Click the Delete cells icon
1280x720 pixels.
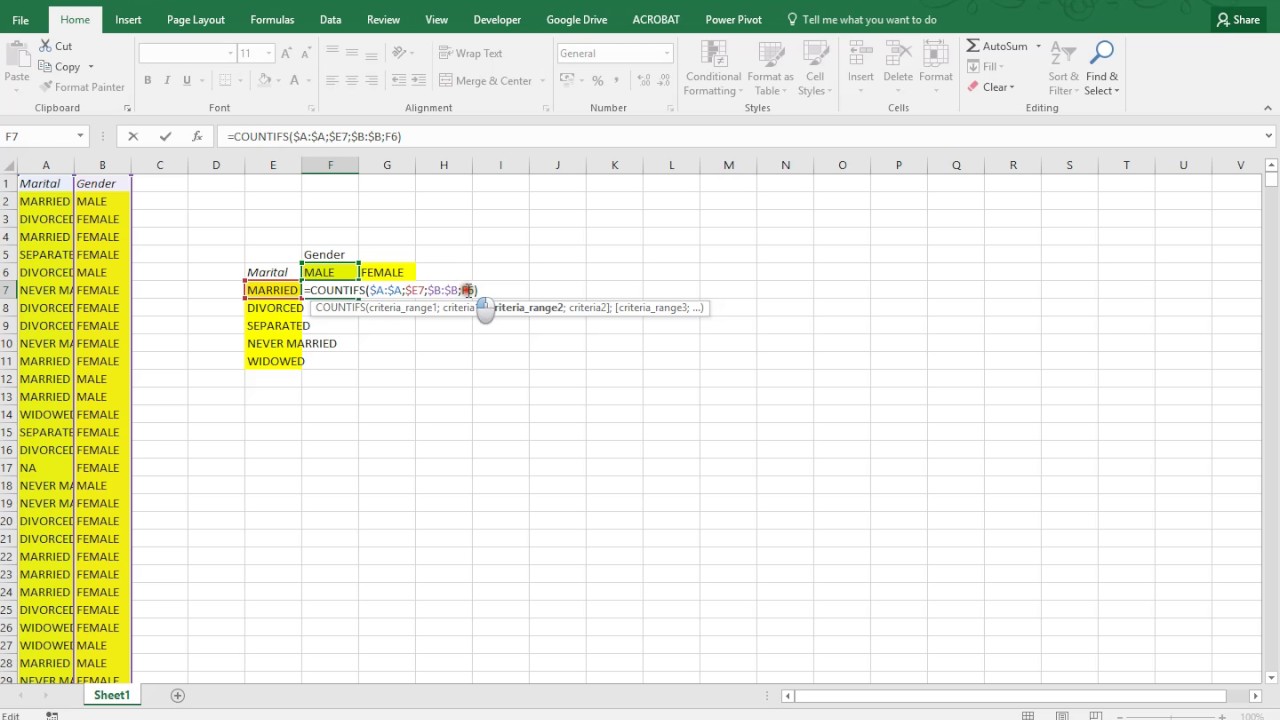pos(897,54)
